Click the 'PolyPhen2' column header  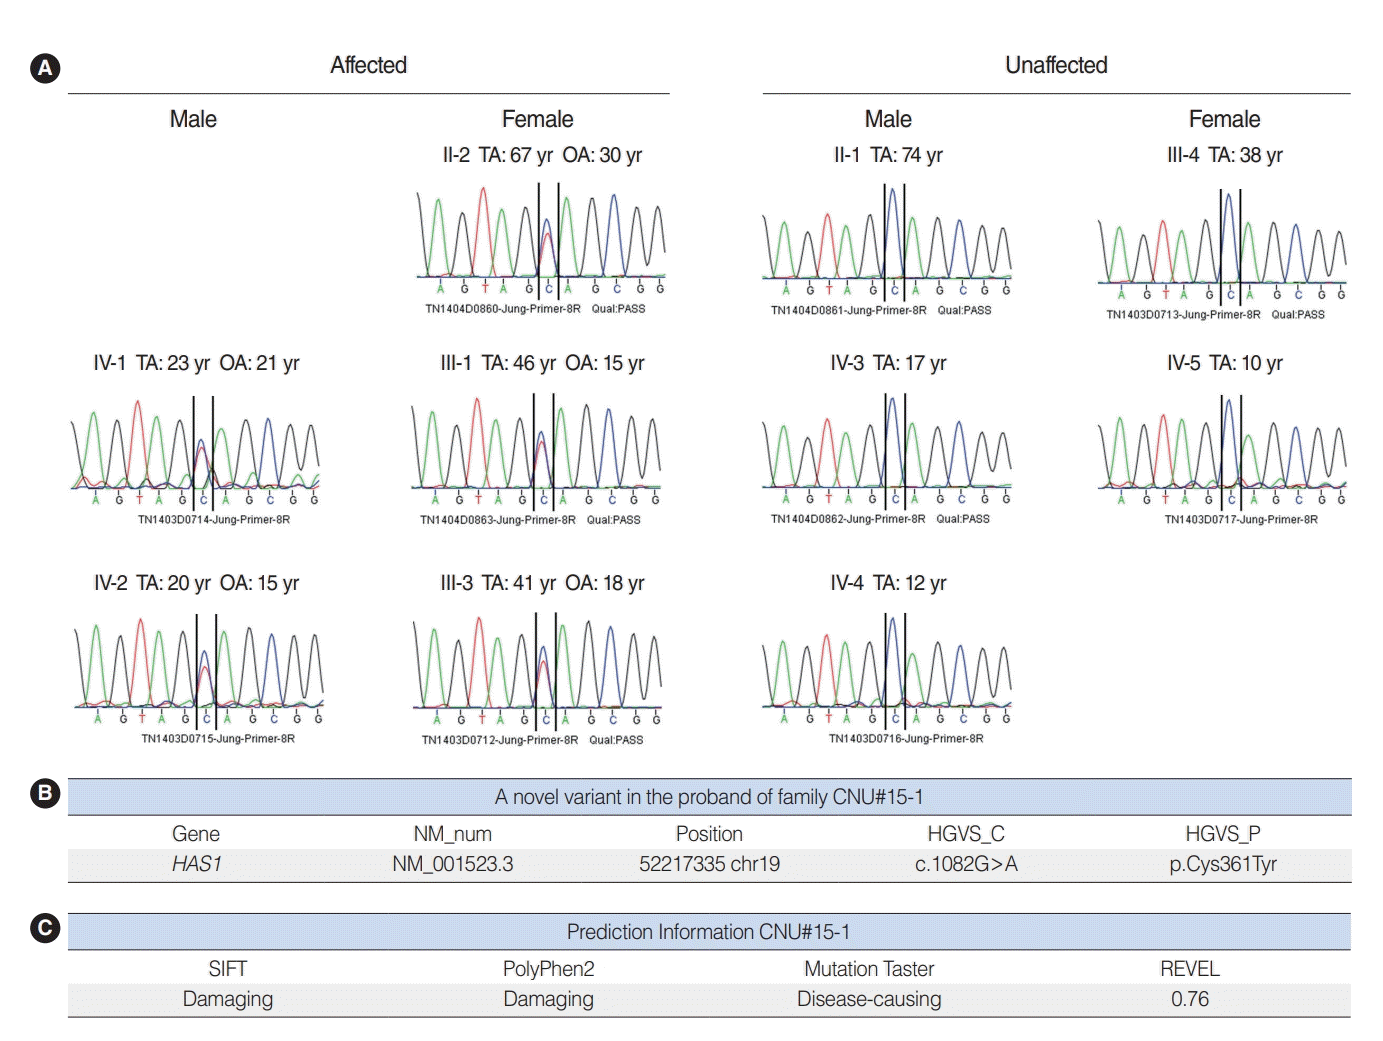(x=549, y=969)
